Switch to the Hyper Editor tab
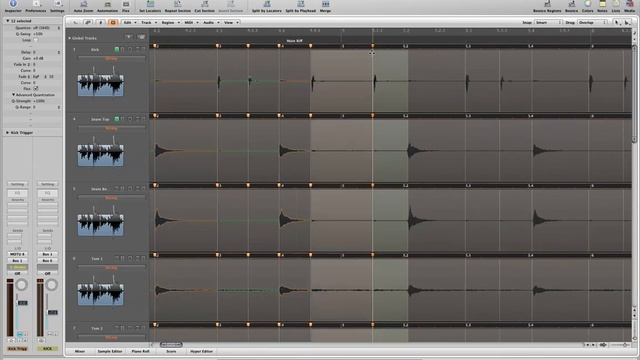Viewport: 640px width, 360px height. pos(202,351)
